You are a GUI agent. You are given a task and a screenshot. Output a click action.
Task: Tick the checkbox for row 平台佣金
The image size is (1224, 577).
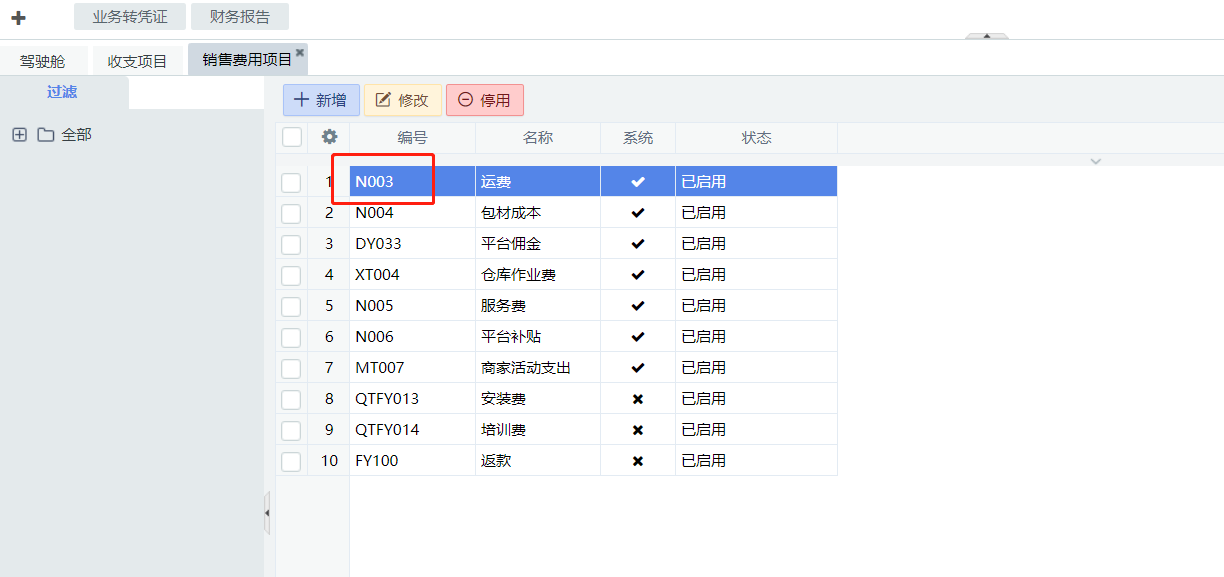291,244
